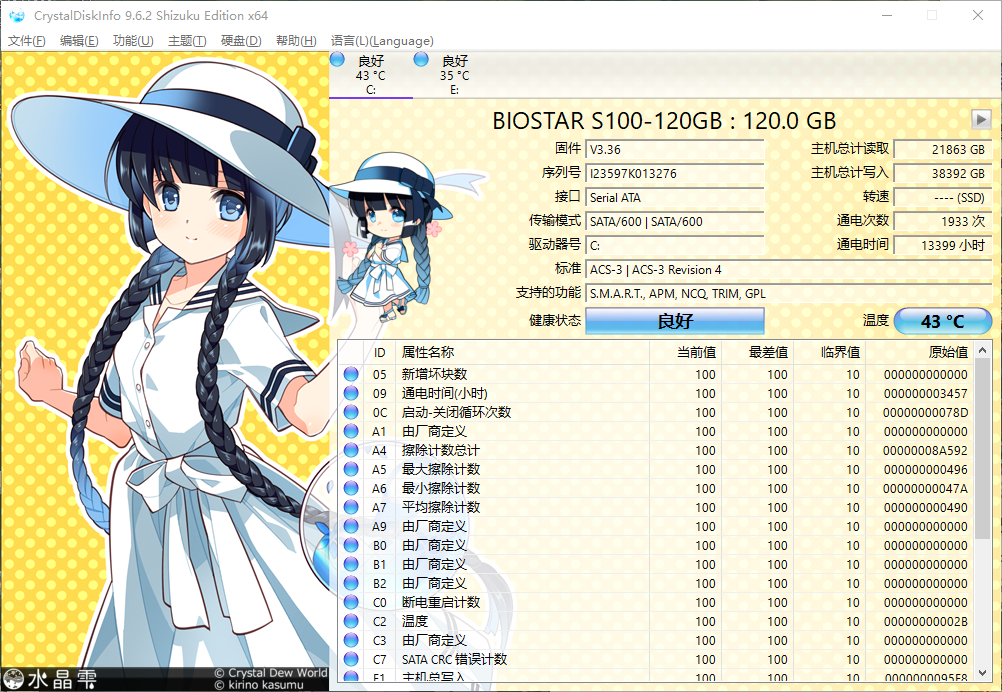Click the CrystalDiskInfo title bar app icon
The width and height of the screenshot is (1002, 692).
coord(17,15)
